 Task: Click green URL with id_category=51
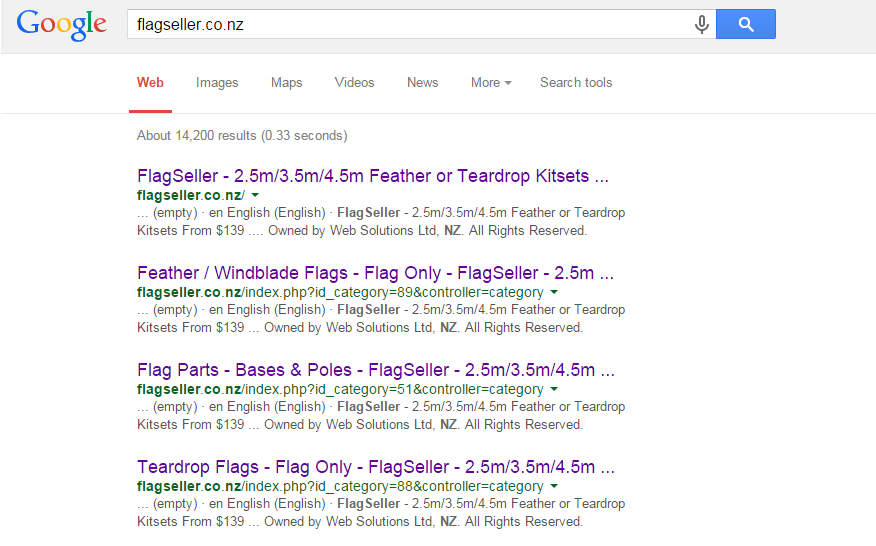(340, 390)
